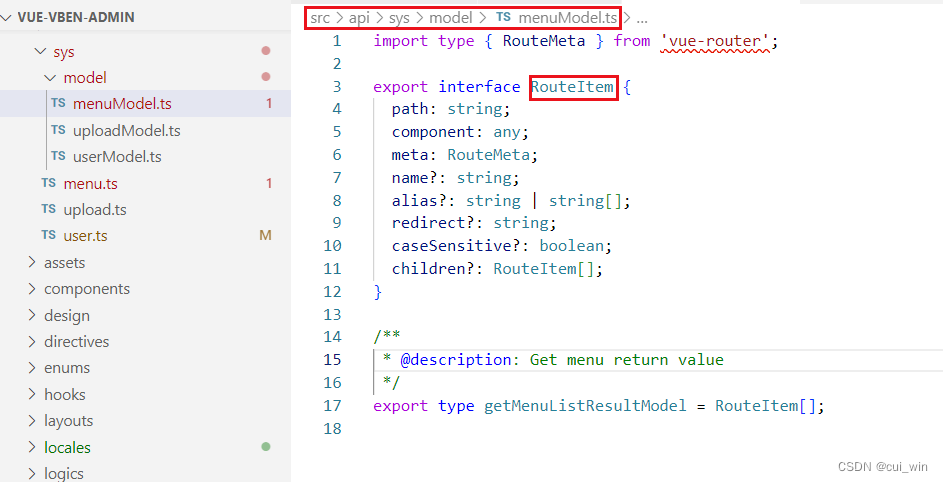Click the TS icon of menu.ts
943x482 pixels.
[x=49, y=183]
